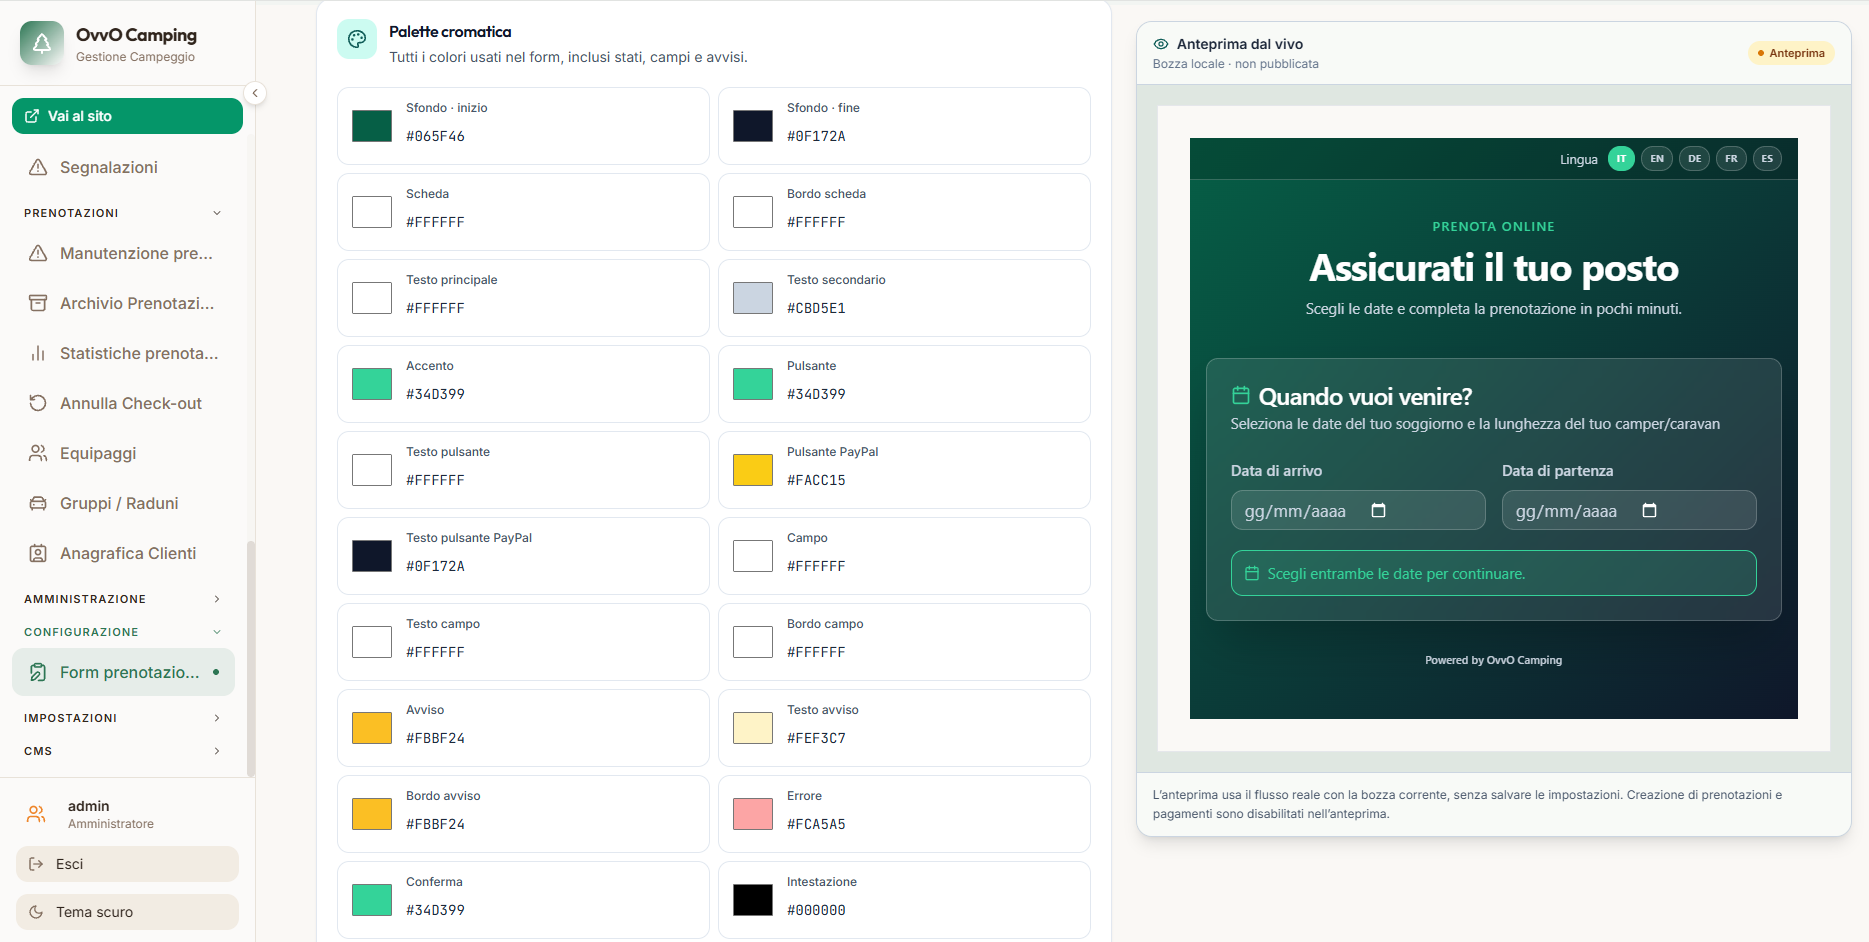This screenshot has width=1869, height=942.
Task: Expand the CMS section
Action: [x=122, y=751]
